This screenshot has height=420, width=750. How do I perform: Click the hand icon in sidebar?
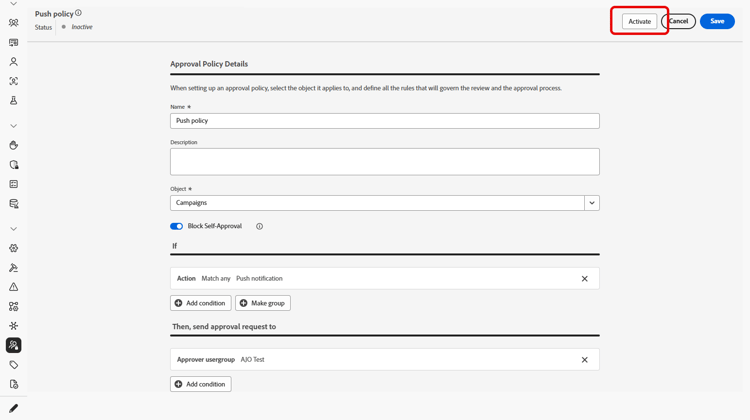click(14, 145)
